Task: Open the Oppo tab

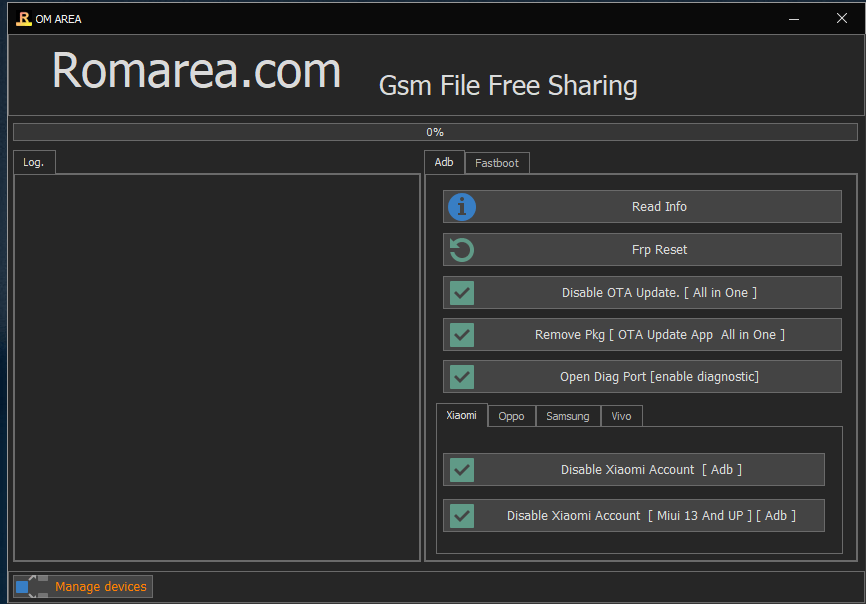Action: tap(511, 415)
